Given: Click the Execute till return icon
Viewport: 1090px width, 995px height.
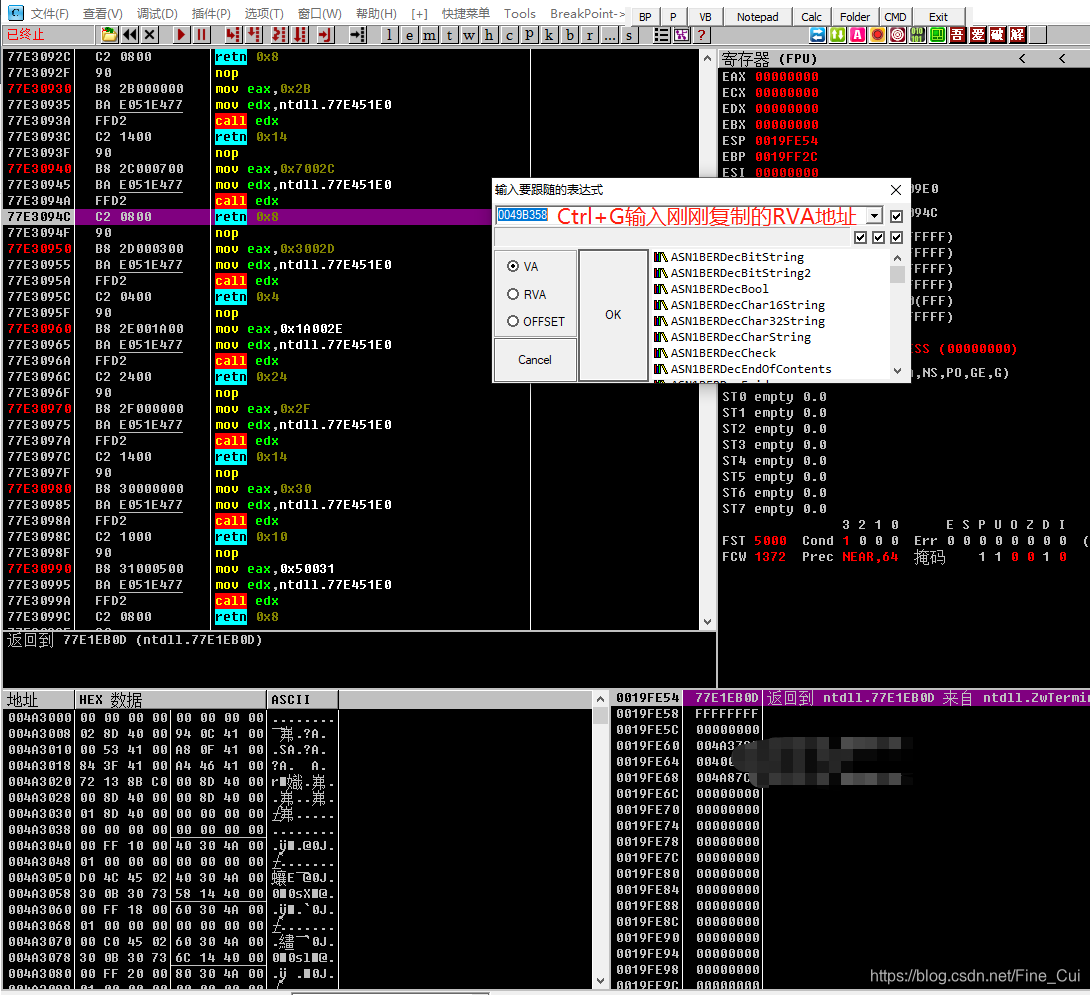Looking at the screenshot, I should pyautogui.click(x=325, y=35).
